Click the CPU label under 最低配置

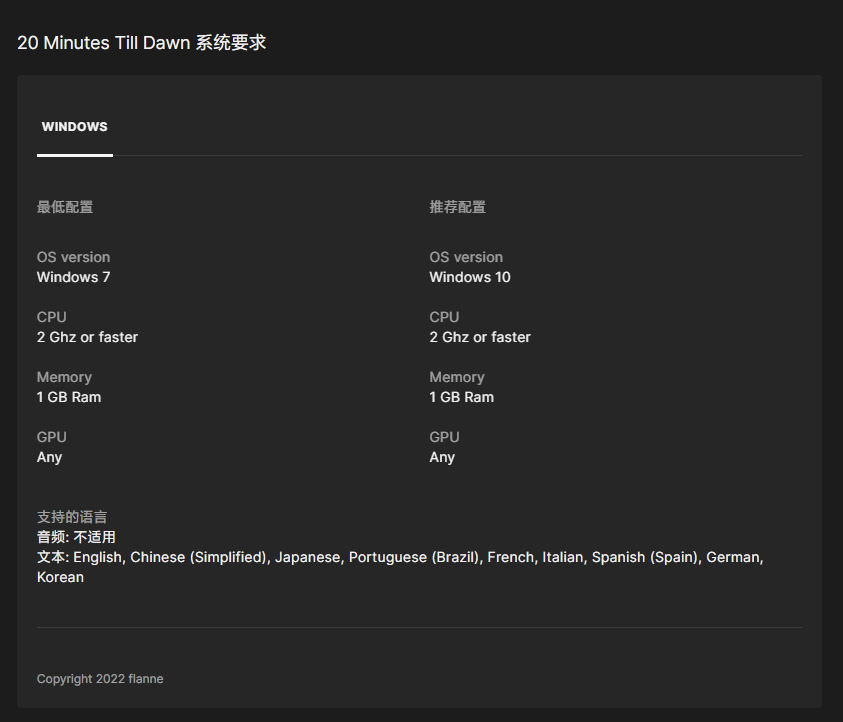click(x=52, y=317)
